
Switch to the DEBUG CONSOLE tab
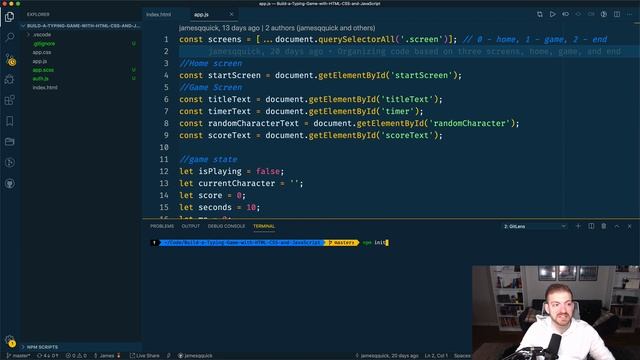pyautogui.click(x=227, y=226)
